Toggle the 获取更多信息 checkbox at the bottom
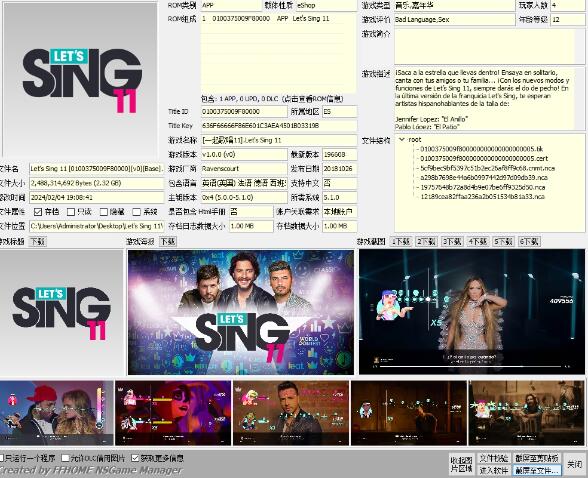The width and height of the screenshot is (588, 478). pyautogui.click(x=135, y=458)
